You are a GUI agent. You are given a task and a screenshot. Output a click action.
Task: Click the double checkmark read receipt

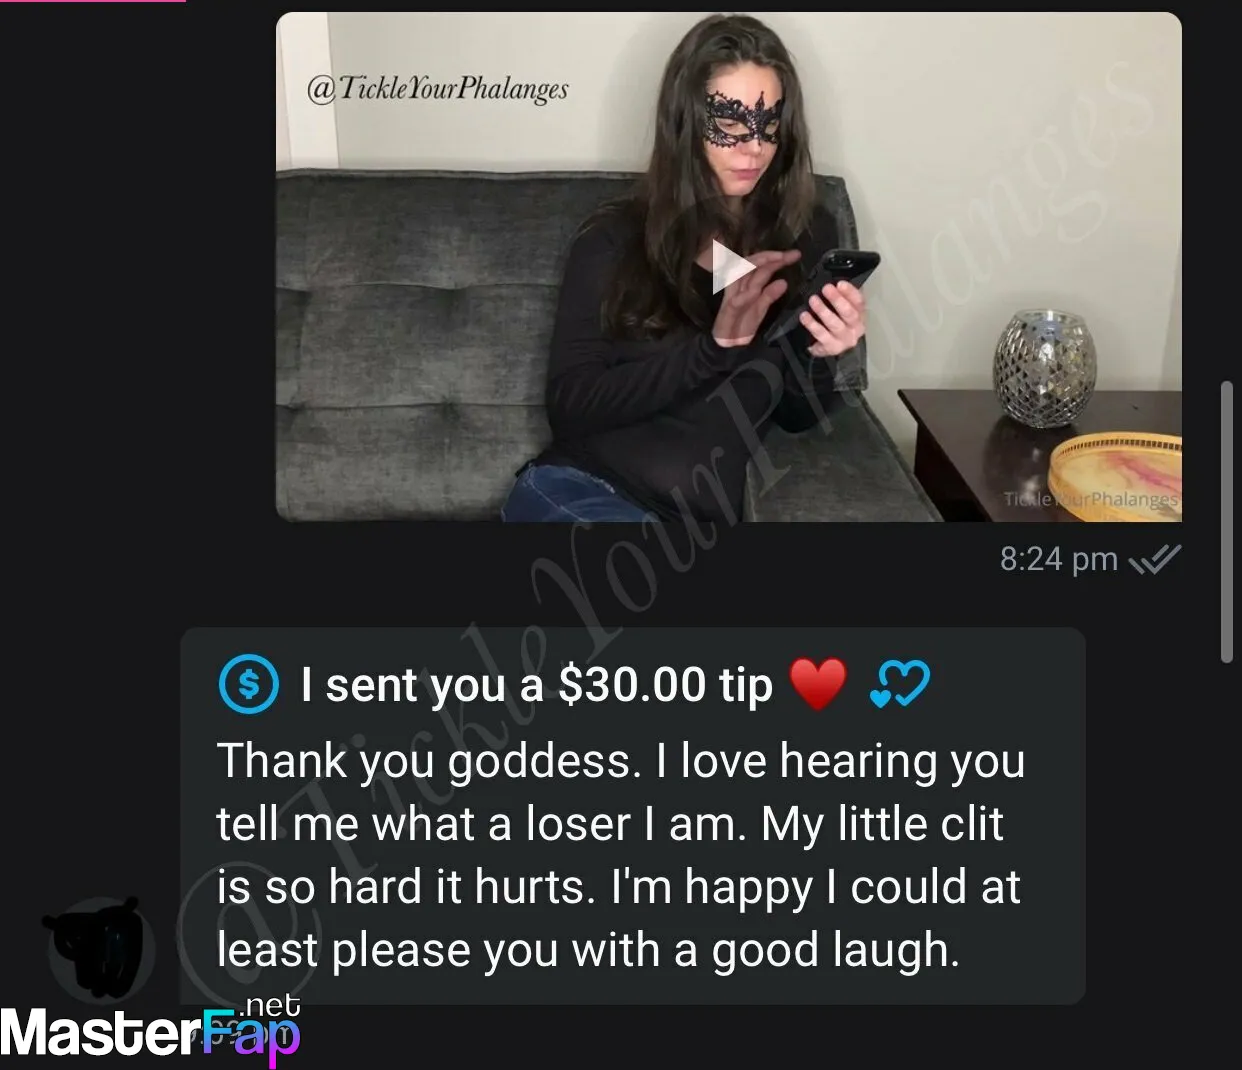pyautogui.click(x=1155, y=559)
